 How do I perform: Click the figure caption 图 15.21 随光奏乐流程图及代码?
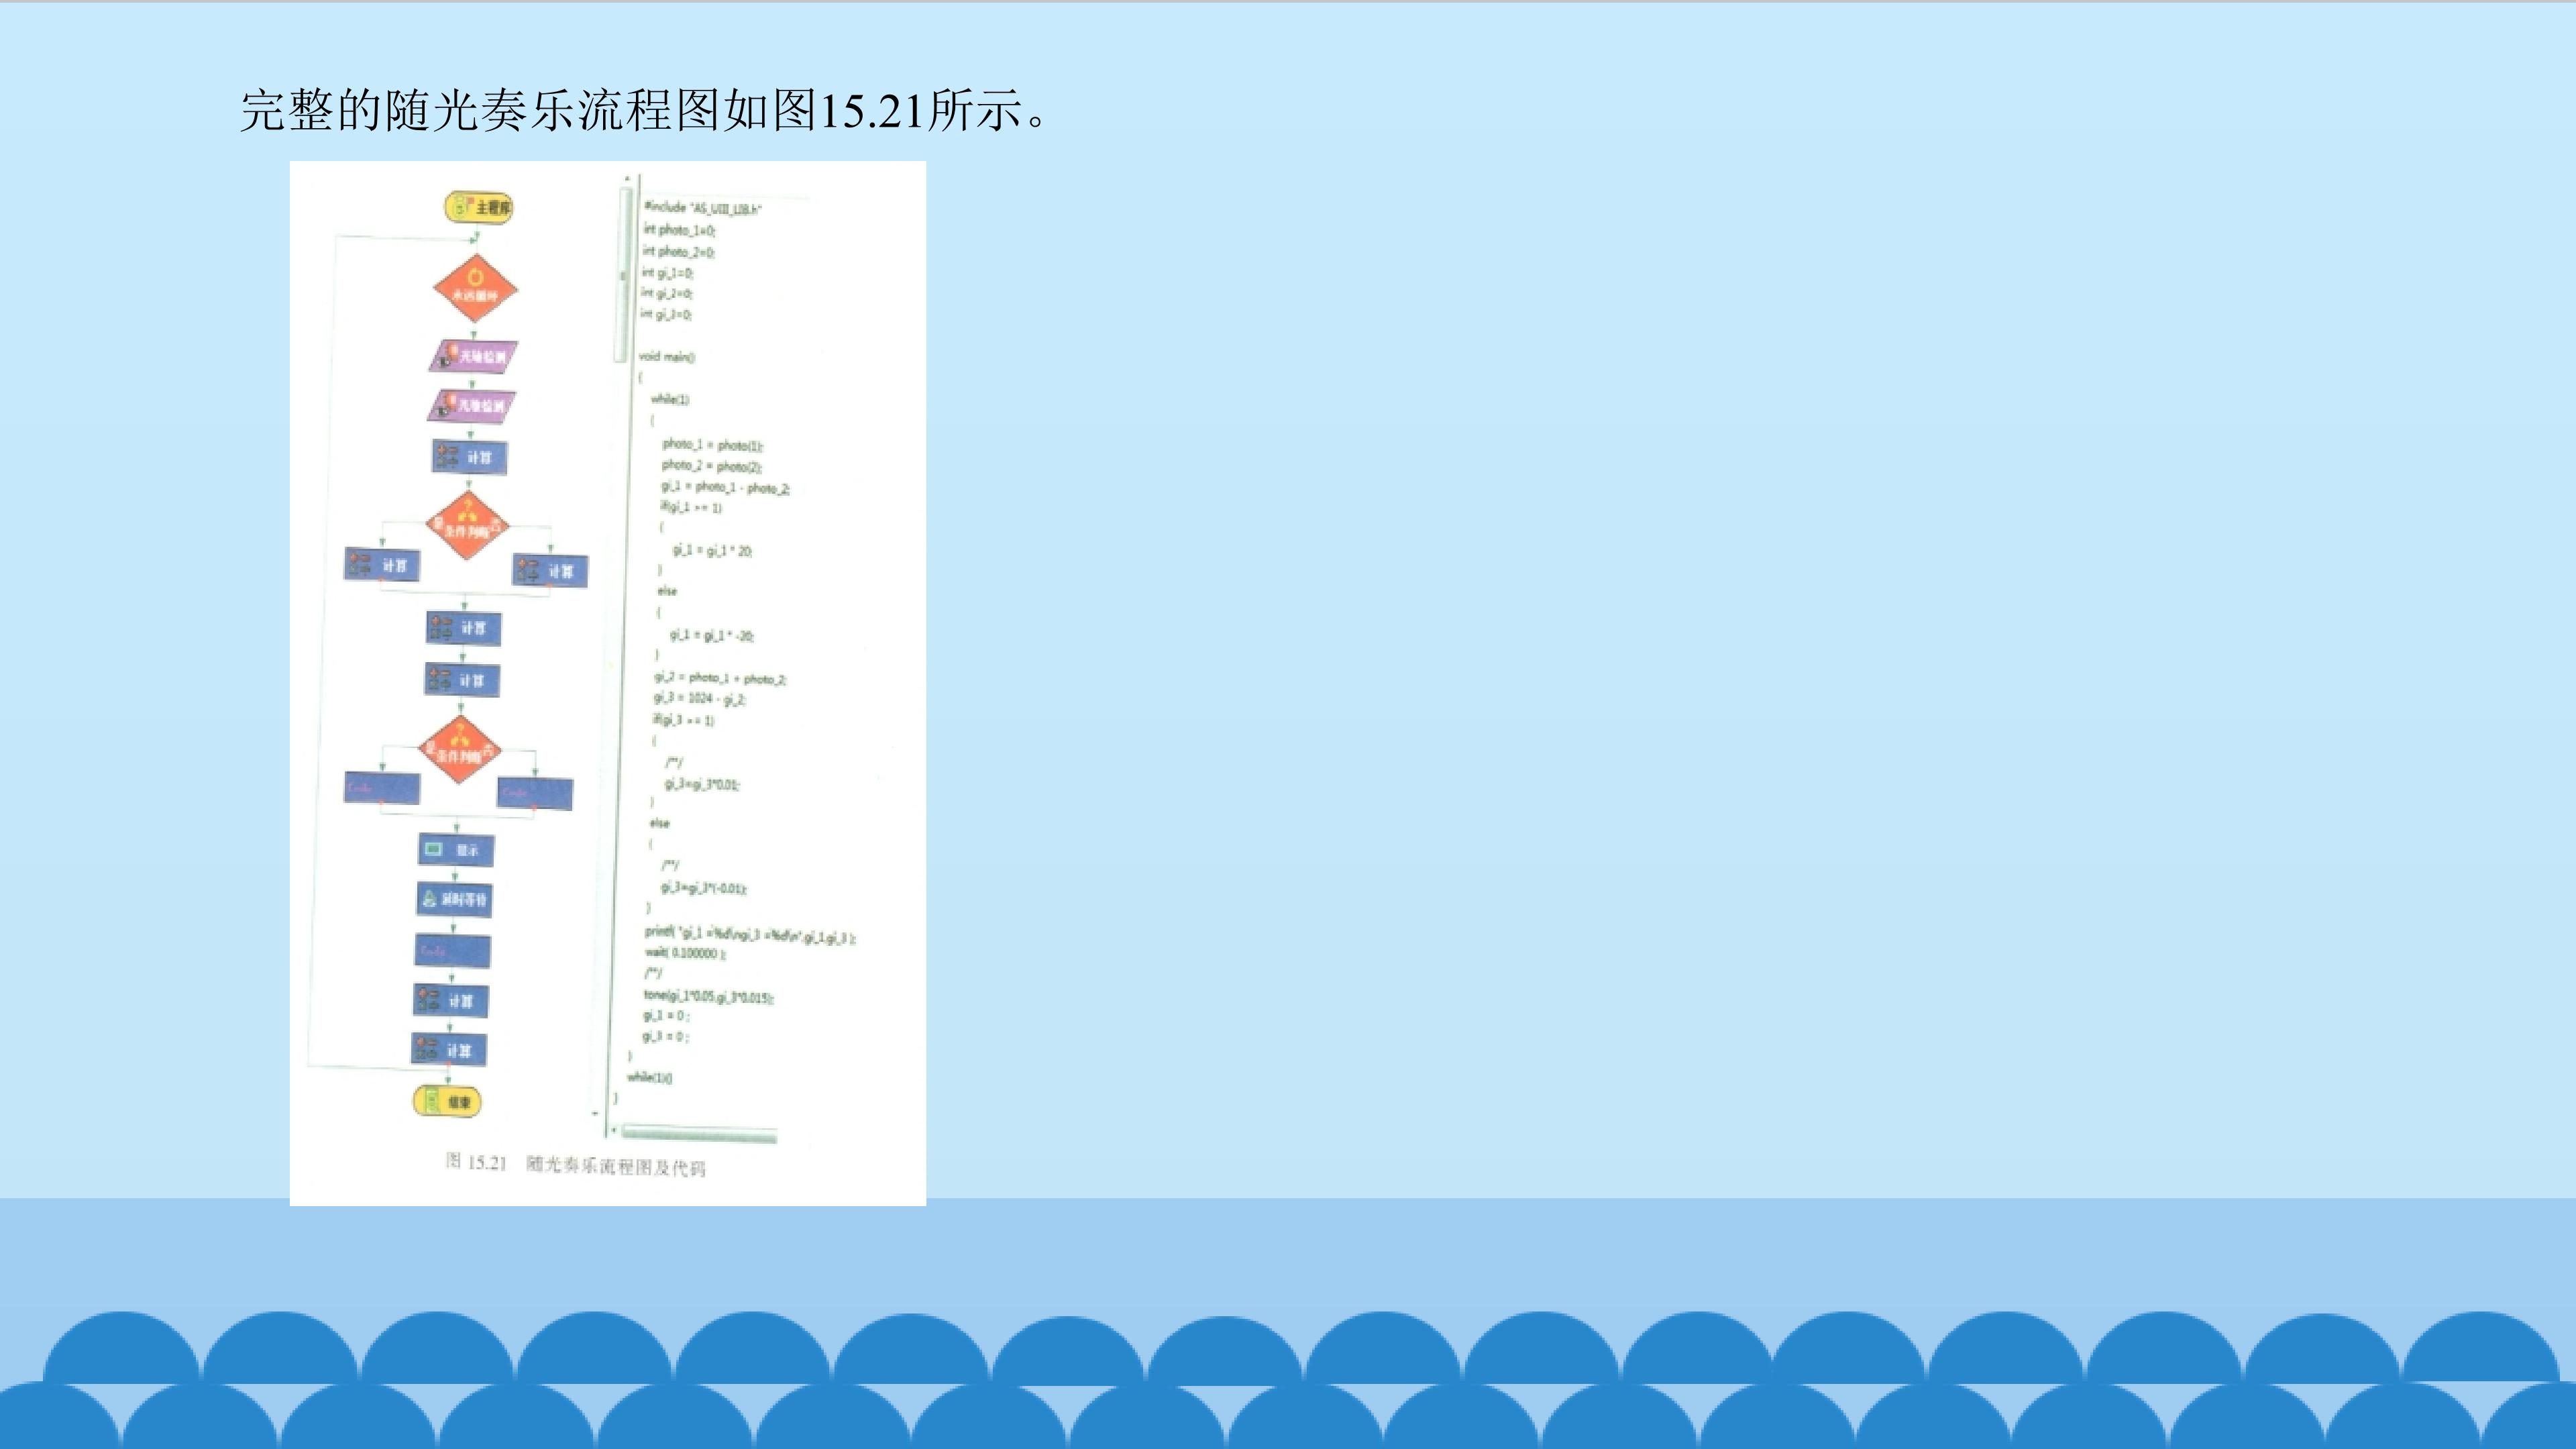click(x=576, y=1164)
